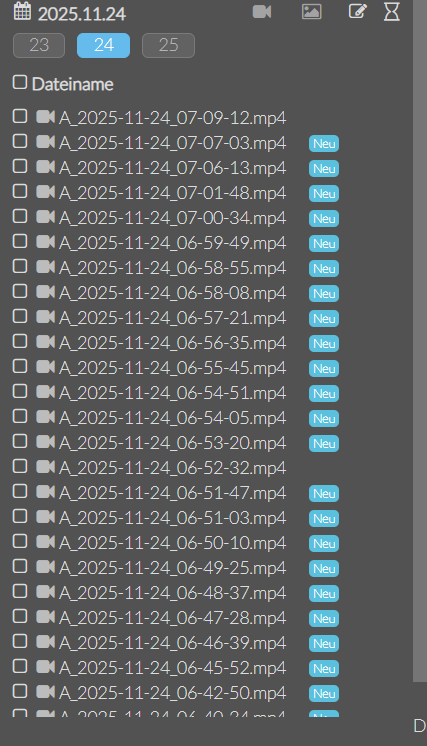Select the active day 24 tab

[104, 46]
